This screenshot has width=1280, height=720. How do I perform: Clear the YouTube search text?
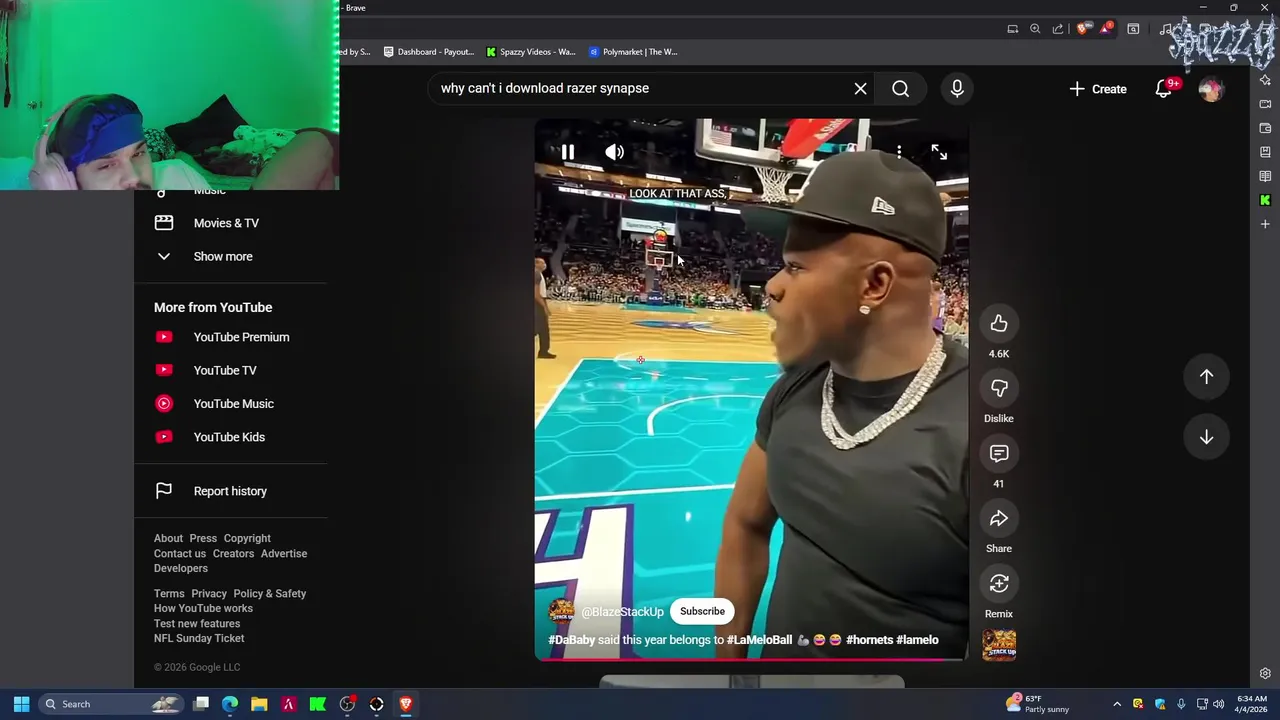tap(860, 88)
